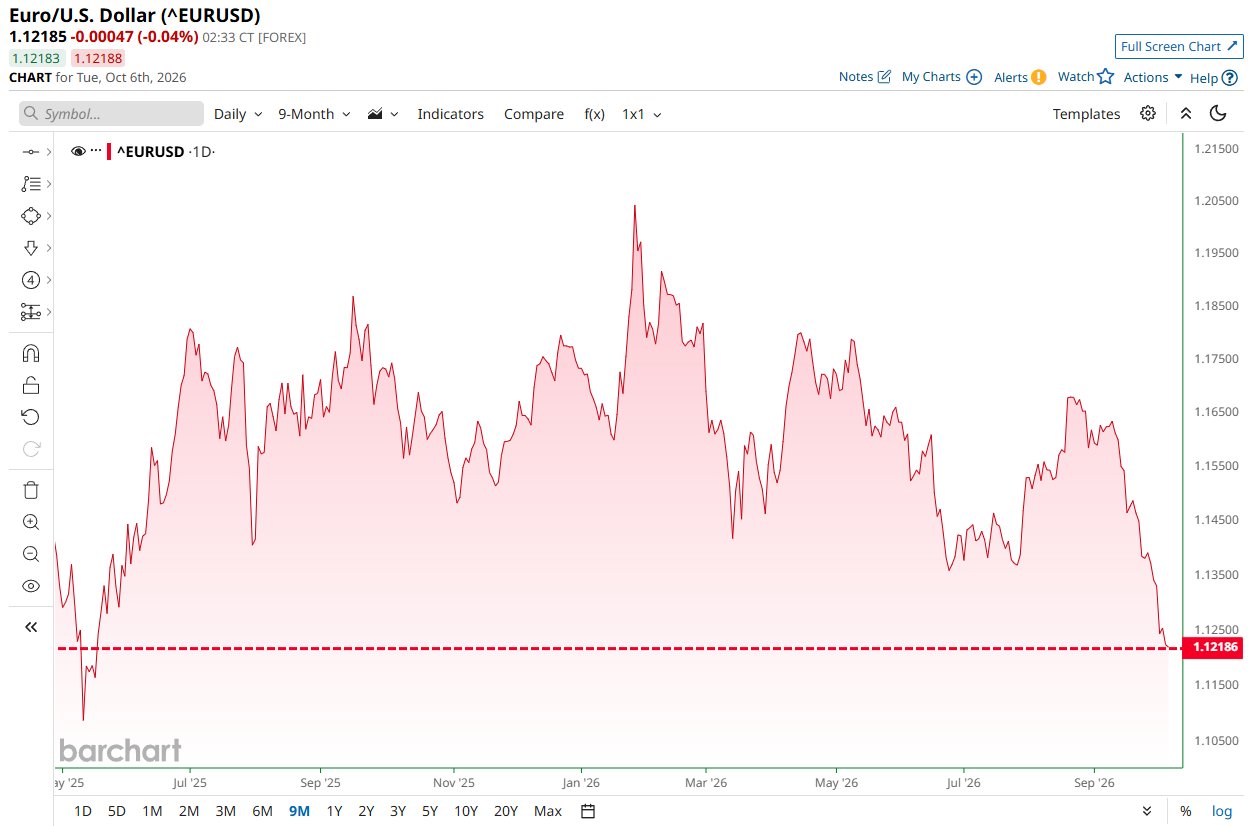Click the green bid price 1.12183
Image resolution: width=1252 pixels, height=826 pixels.
pyautogui.click(x=37, y=58)
